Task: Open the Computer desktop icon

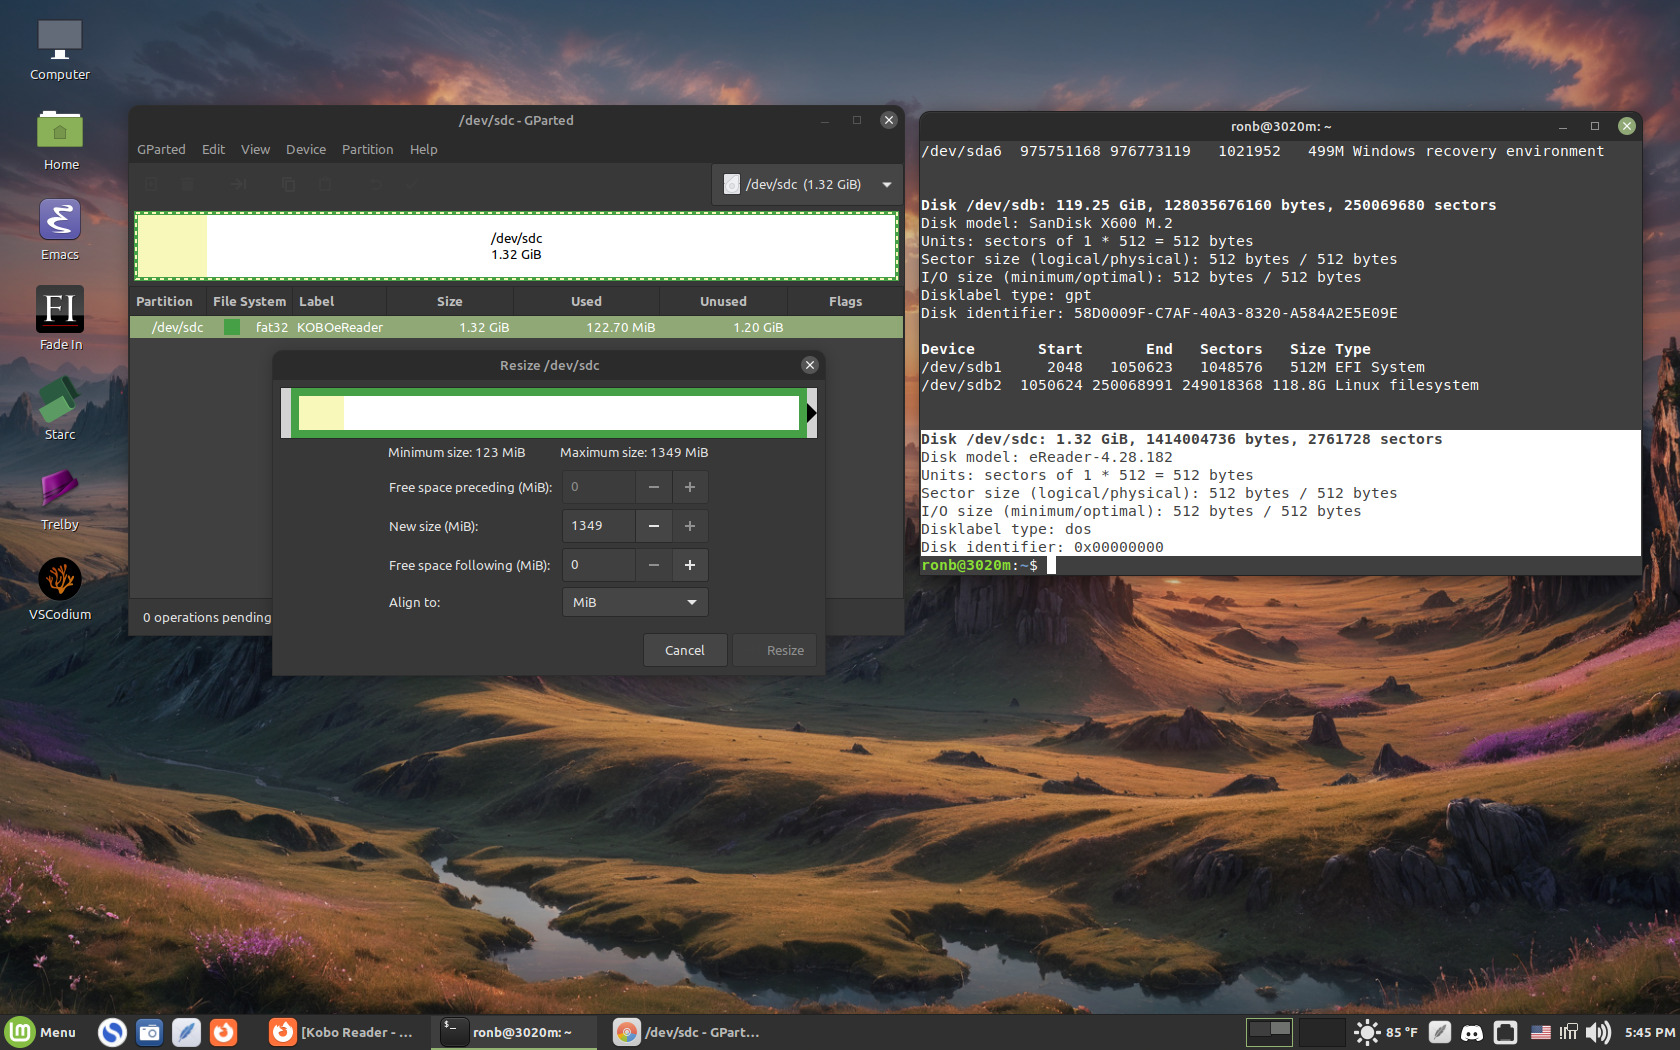Action: tap(60, 50)
